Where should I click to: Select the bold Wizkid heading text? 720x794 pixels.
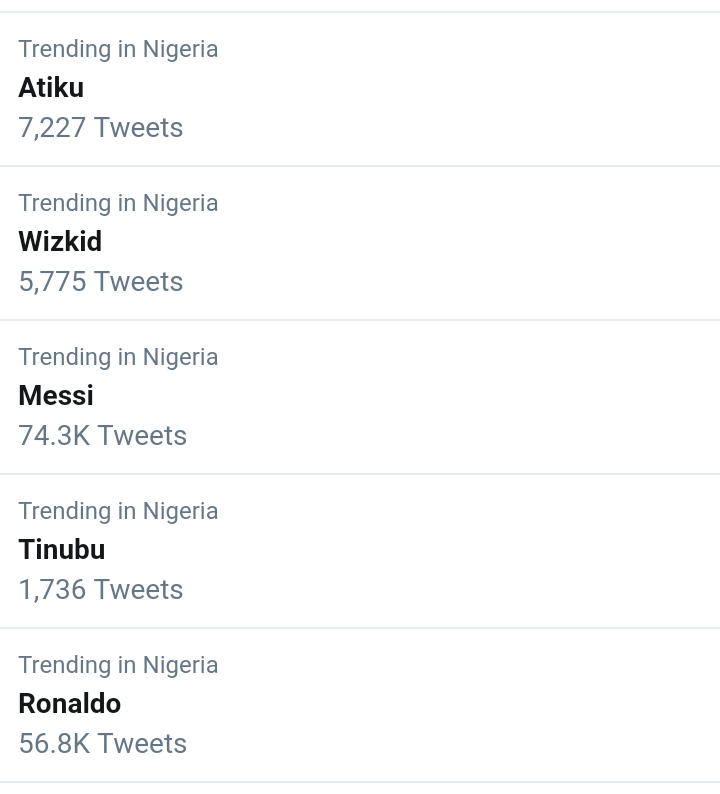click(60, 242)
